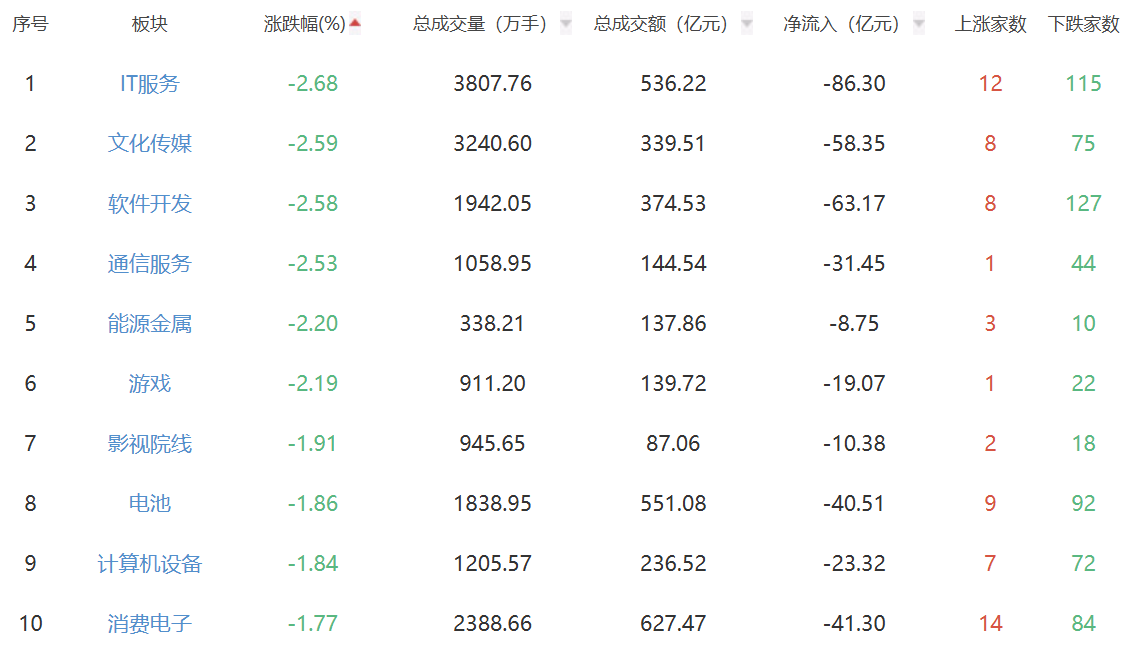Open the IT服务 sector link
The height and width of the screenshot is (659, 1128).
(x=150, y=84)
